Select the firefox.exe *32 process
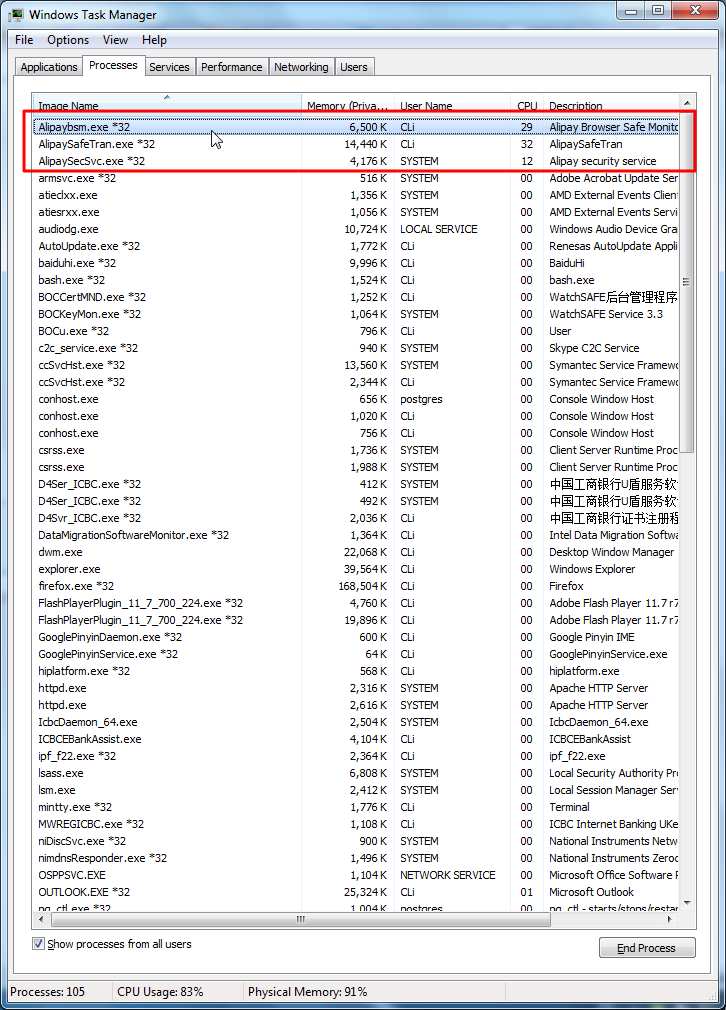Screen dimensions: 726x1010 tap(356, 586)
